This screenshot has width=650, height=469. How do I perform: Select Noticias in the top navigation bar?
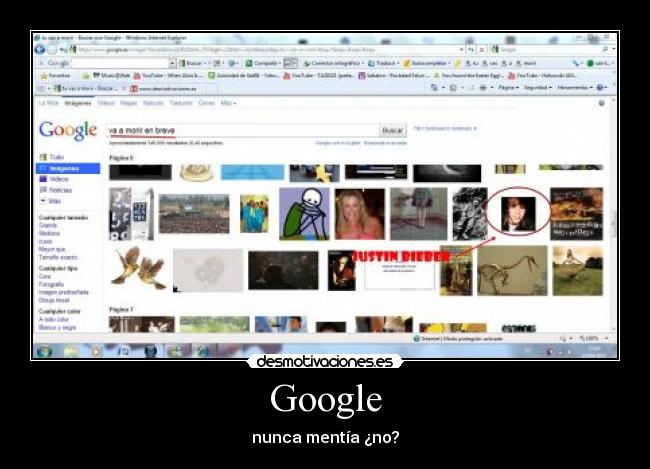pyautogui.click(x=153, y=103)
